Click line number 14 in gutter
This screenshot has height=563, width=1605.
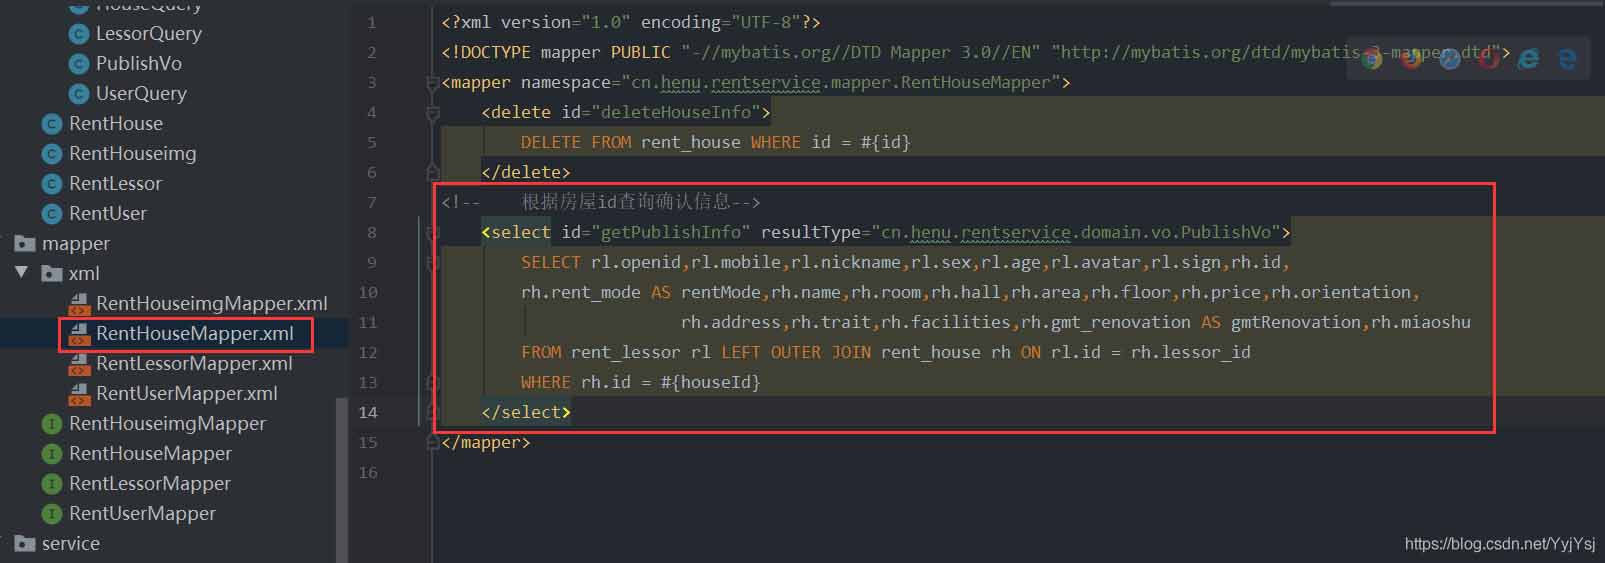point(368,412)
